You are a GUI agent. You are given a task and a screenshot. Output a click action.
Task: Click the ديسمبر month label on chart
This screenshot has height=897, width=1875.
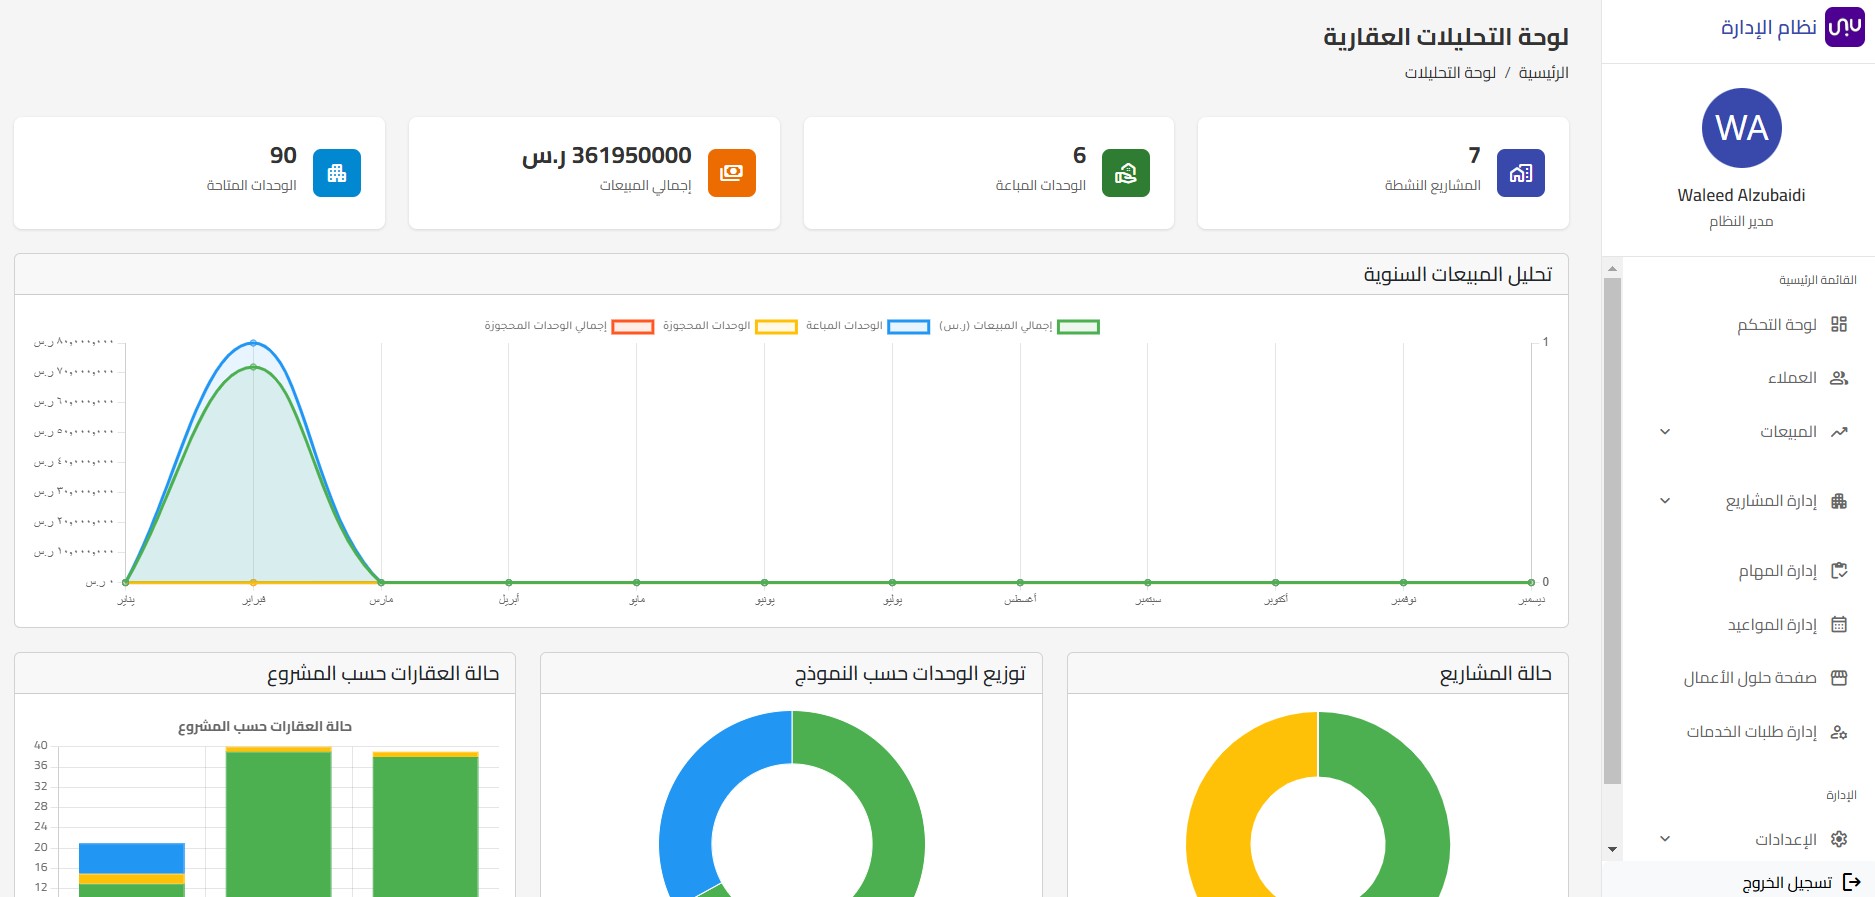(x=1532, y=599)
